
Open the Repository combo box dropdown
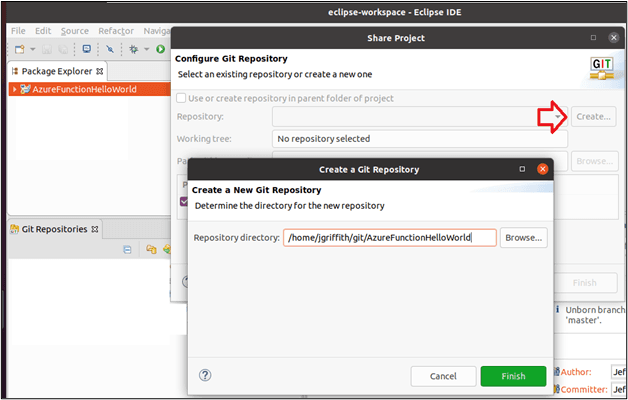pyautogui.click(x=558, y=117)
